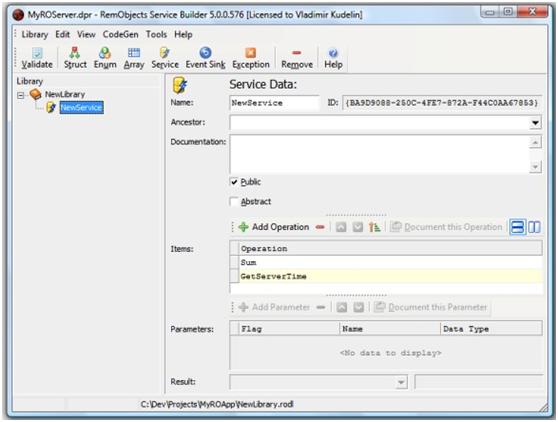Click the Array toolbar icon

click(134, 58)
